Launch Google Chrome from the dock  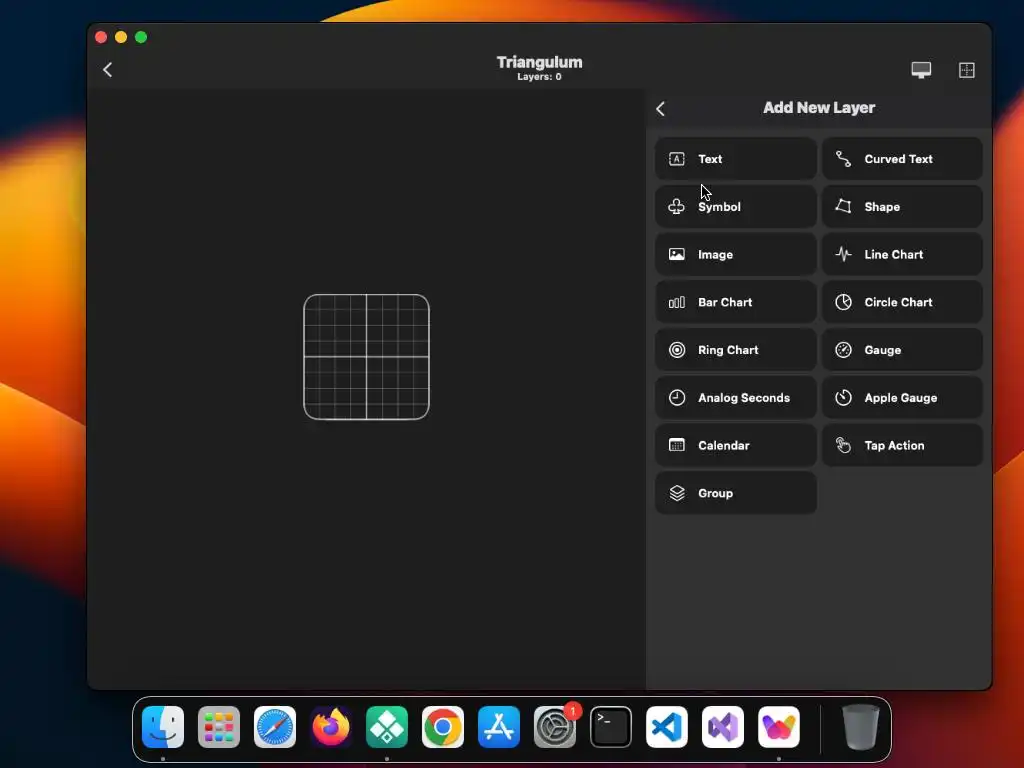(443, 726)
